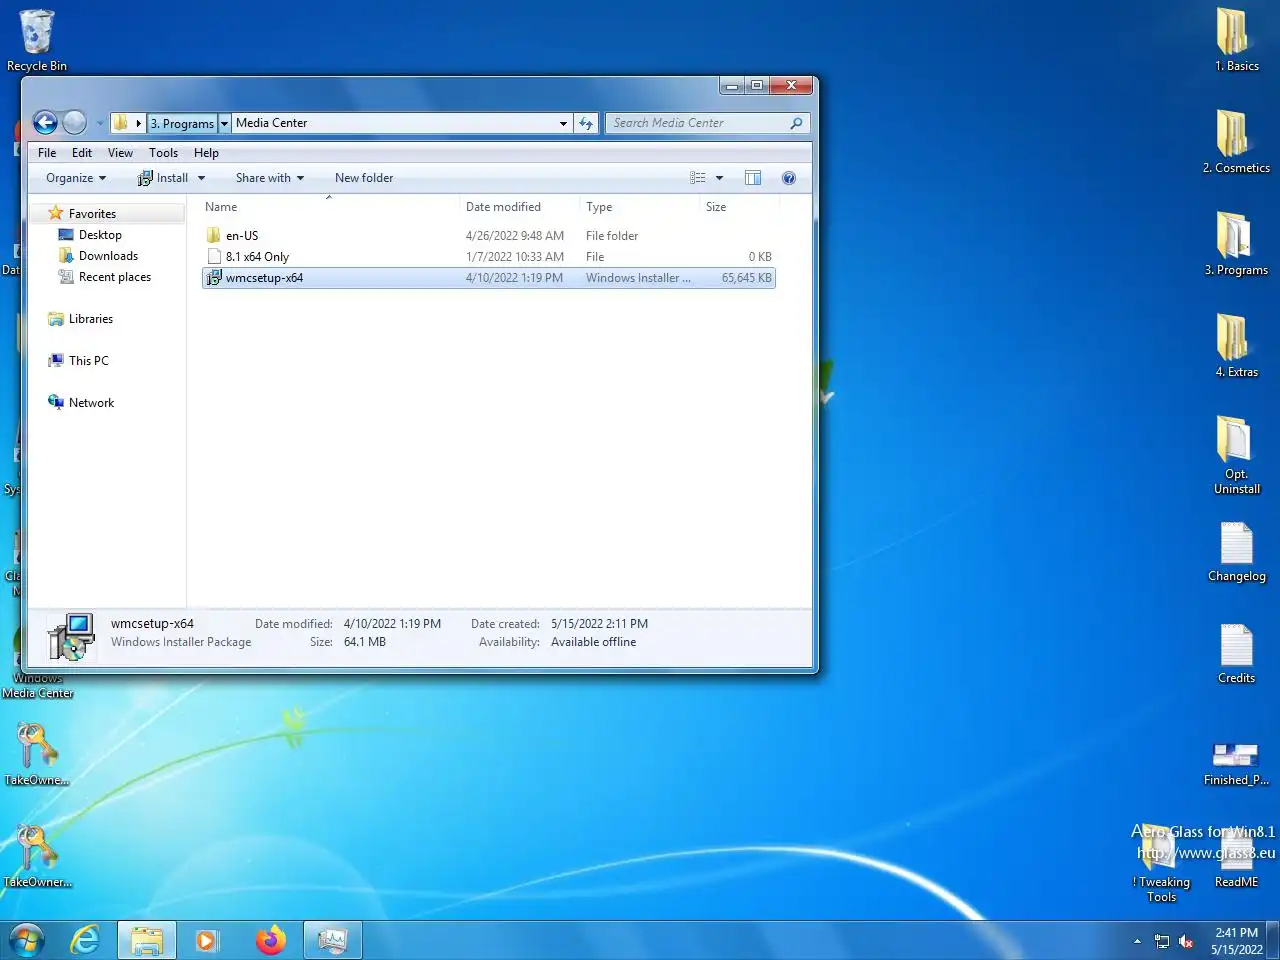1280x960 pixels.
Task: Click the 3. Programs breadcrumb segment
Action: (182, 123)
